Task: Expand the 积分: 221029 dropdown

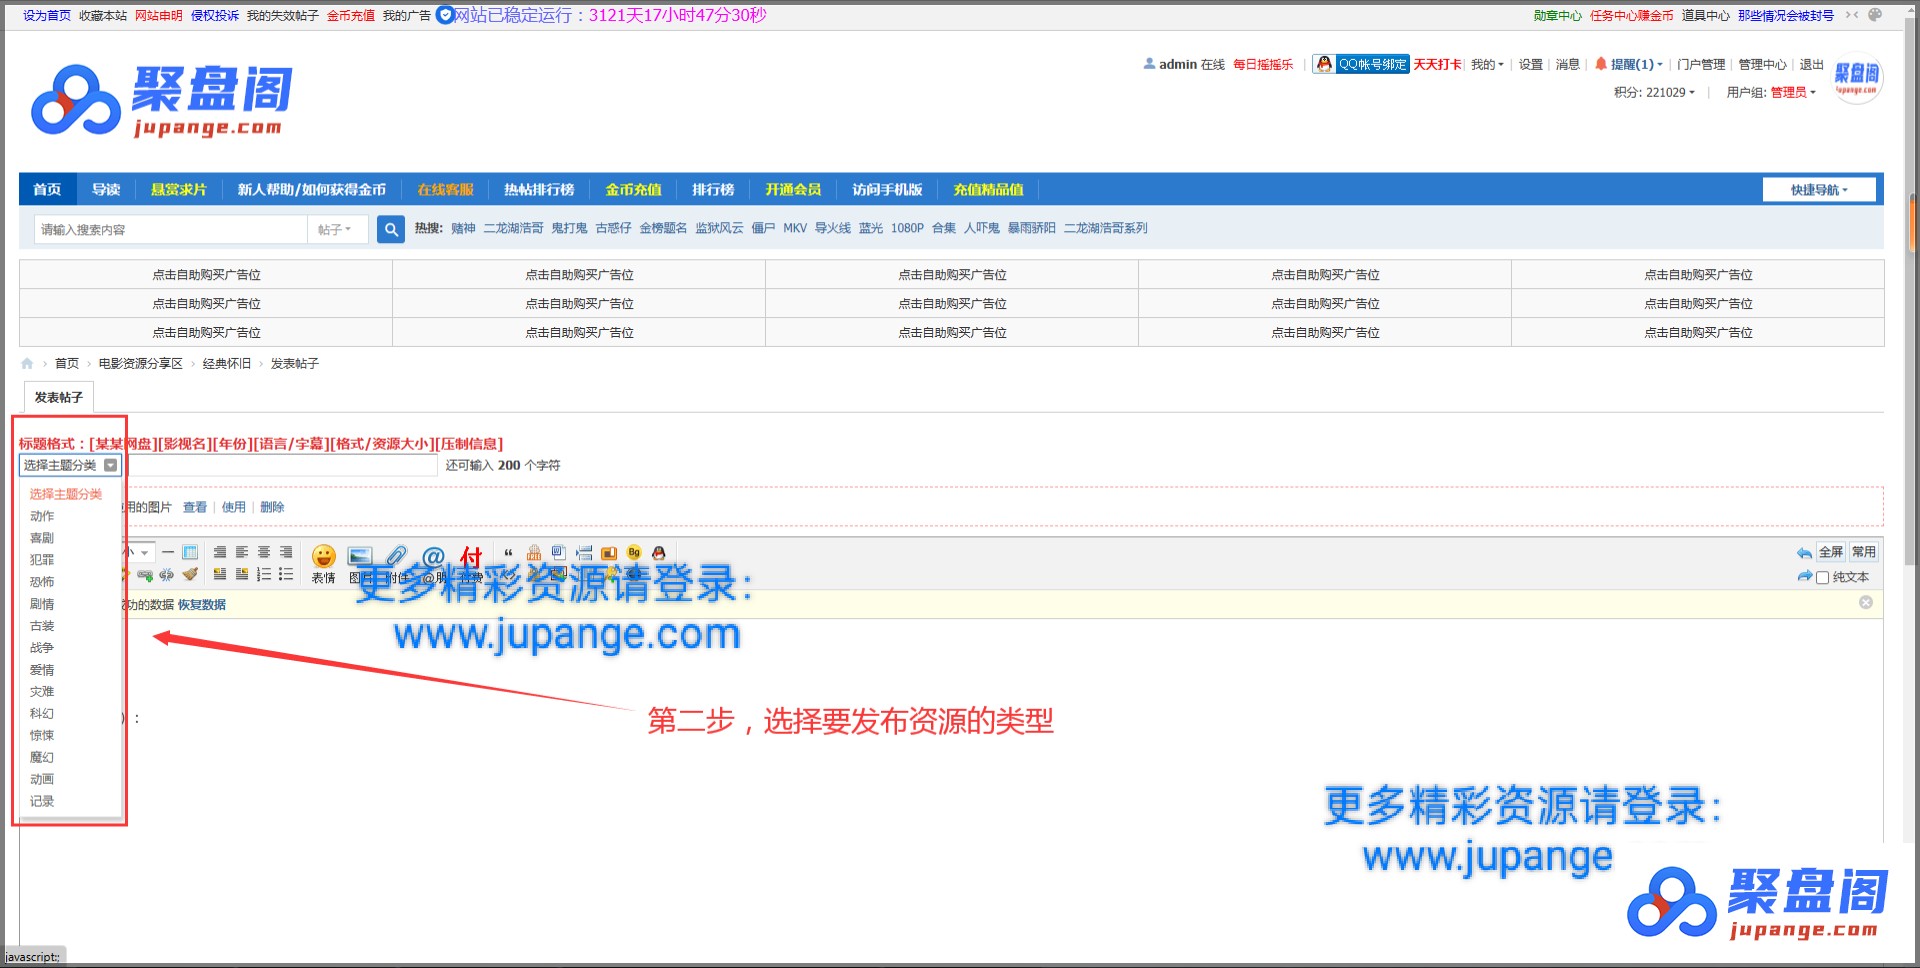Action: pos(1654,92)
